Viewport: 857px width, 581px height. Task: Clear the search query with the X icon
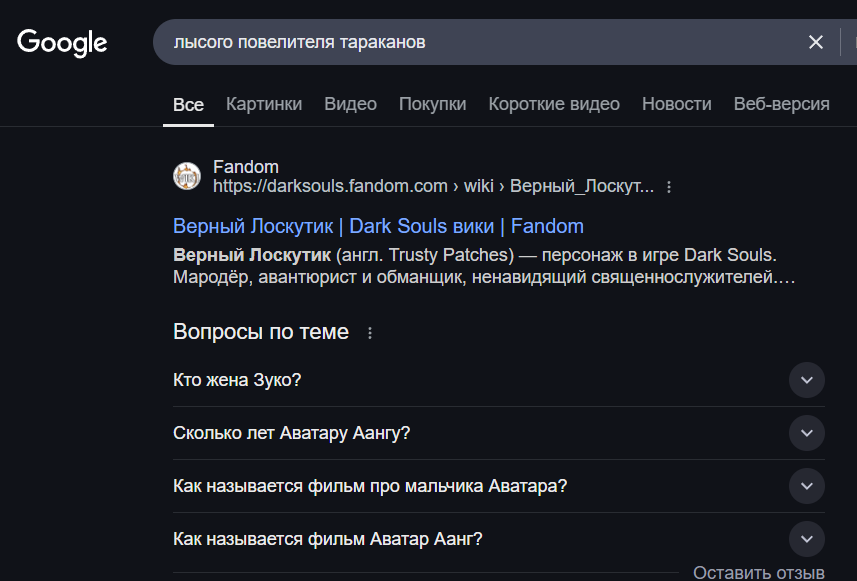click(x=815, y=42)
